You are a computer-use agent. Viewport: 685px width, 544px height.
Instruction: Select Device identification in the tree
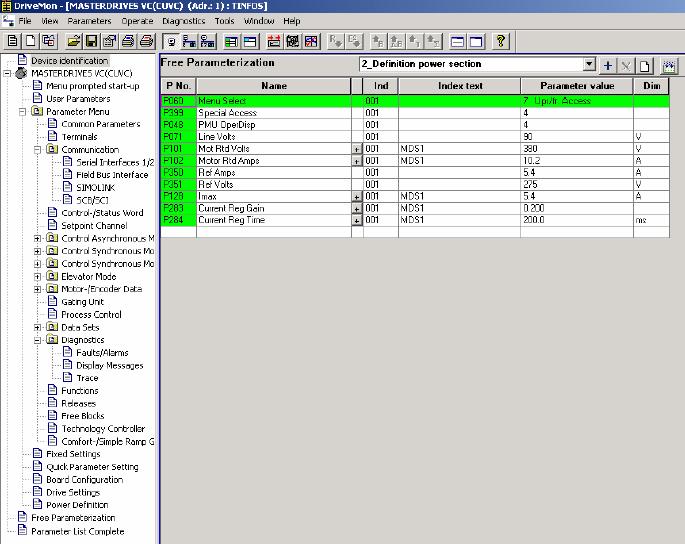(69, 61)
